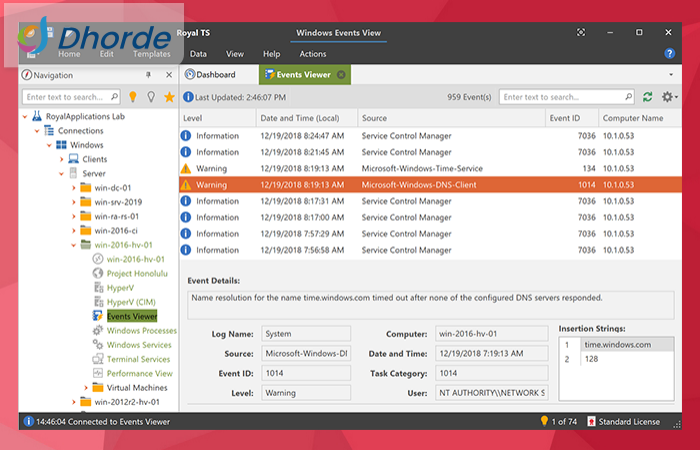Toggle the outlined lightbulb icon in Navigation

click(150, 97)
